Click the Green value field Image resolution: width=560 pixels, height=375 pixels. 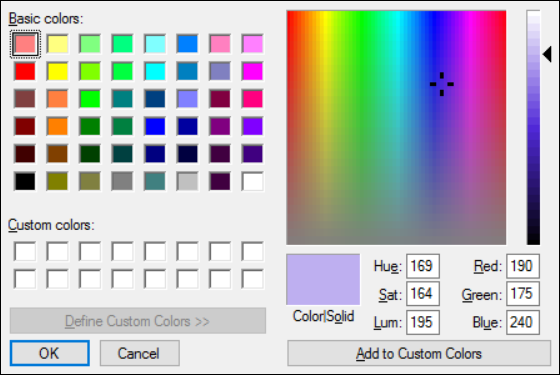[522, 294]
